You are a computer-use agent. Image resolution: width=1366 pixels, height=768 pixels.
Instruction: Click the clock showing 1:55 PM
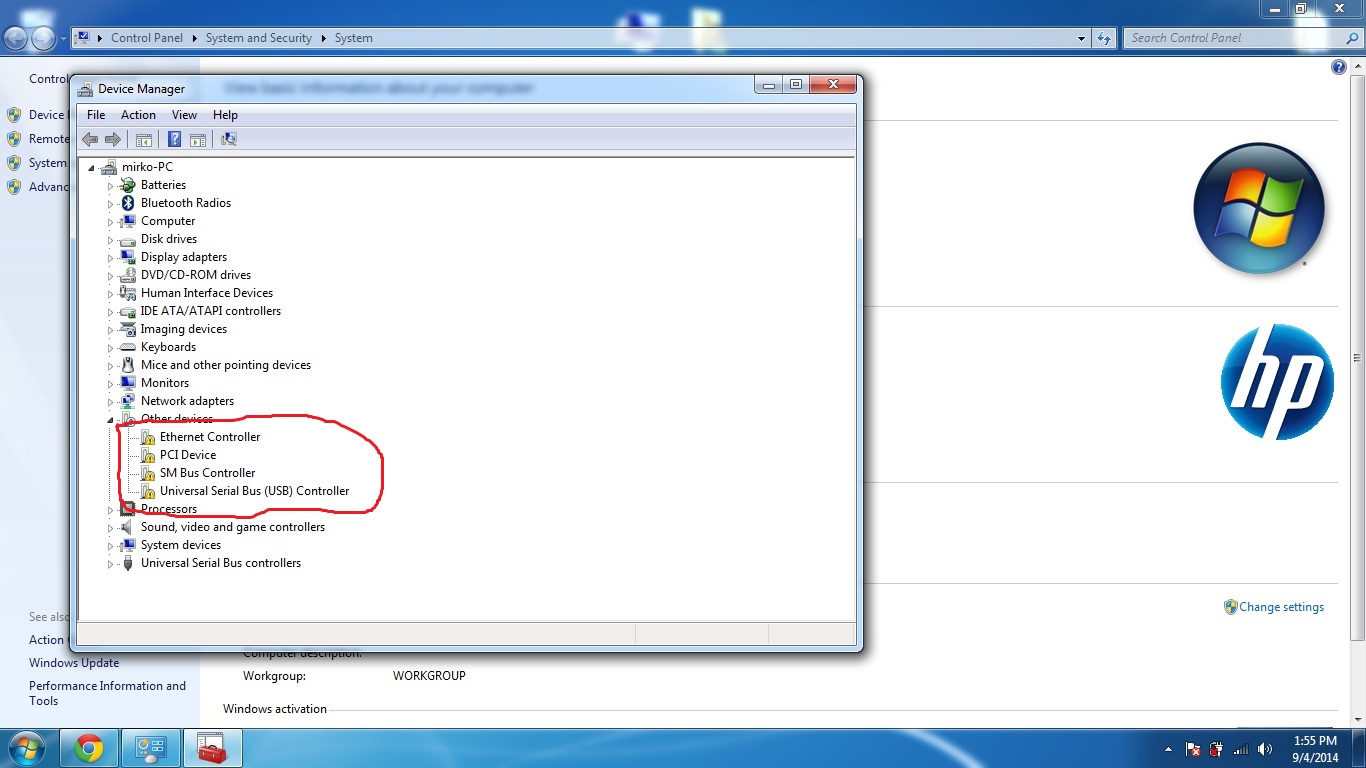[x=1315, y=741]
